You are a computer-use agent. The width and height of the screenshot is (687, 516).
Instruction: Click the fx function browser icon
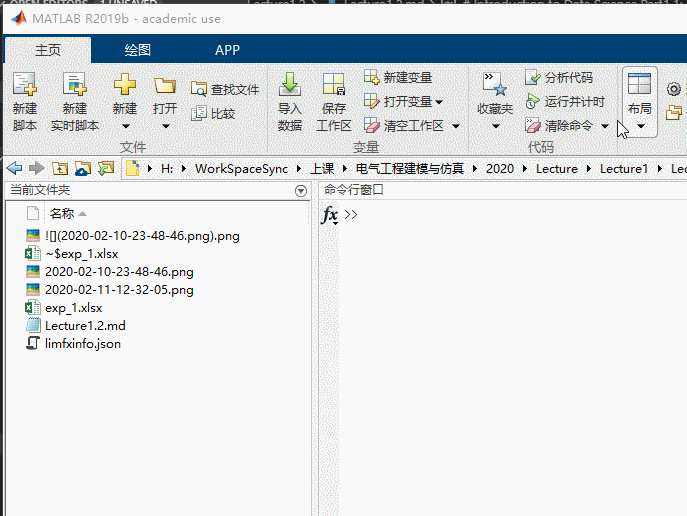pyautogui.click(x=329, y=215)
